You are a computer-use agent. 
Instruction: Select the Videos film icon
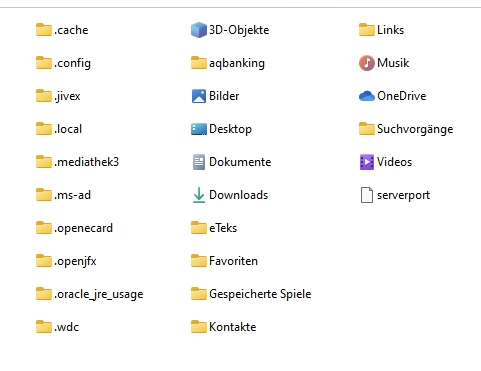click(x=367, y=162)
